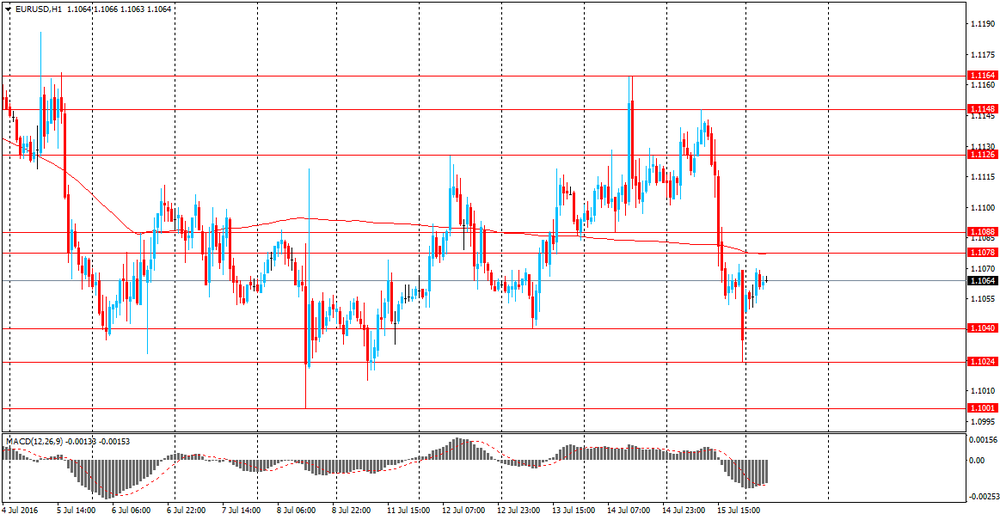Select the 12 Jul 23:00 time label
Screen dimensions: 1000x520
coord(518,510)
